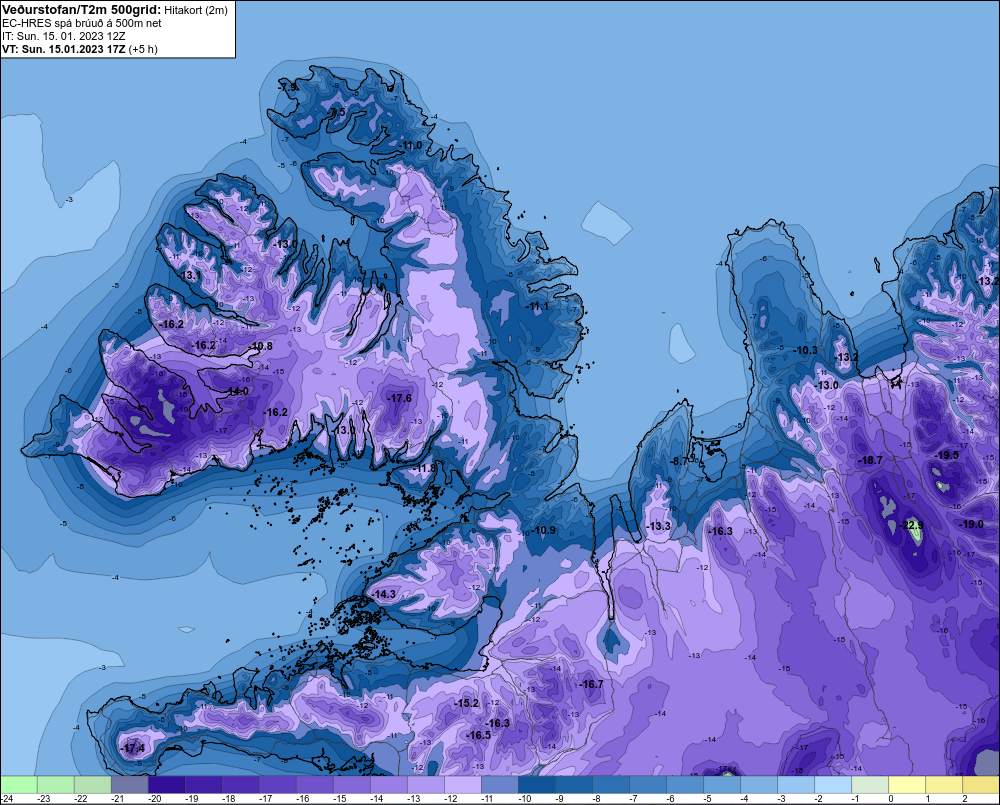Image resolution: width=1000 pixels, height=805 pixels.
Task: Click the -10.9 temperature label
Action: tap(543, 530)
